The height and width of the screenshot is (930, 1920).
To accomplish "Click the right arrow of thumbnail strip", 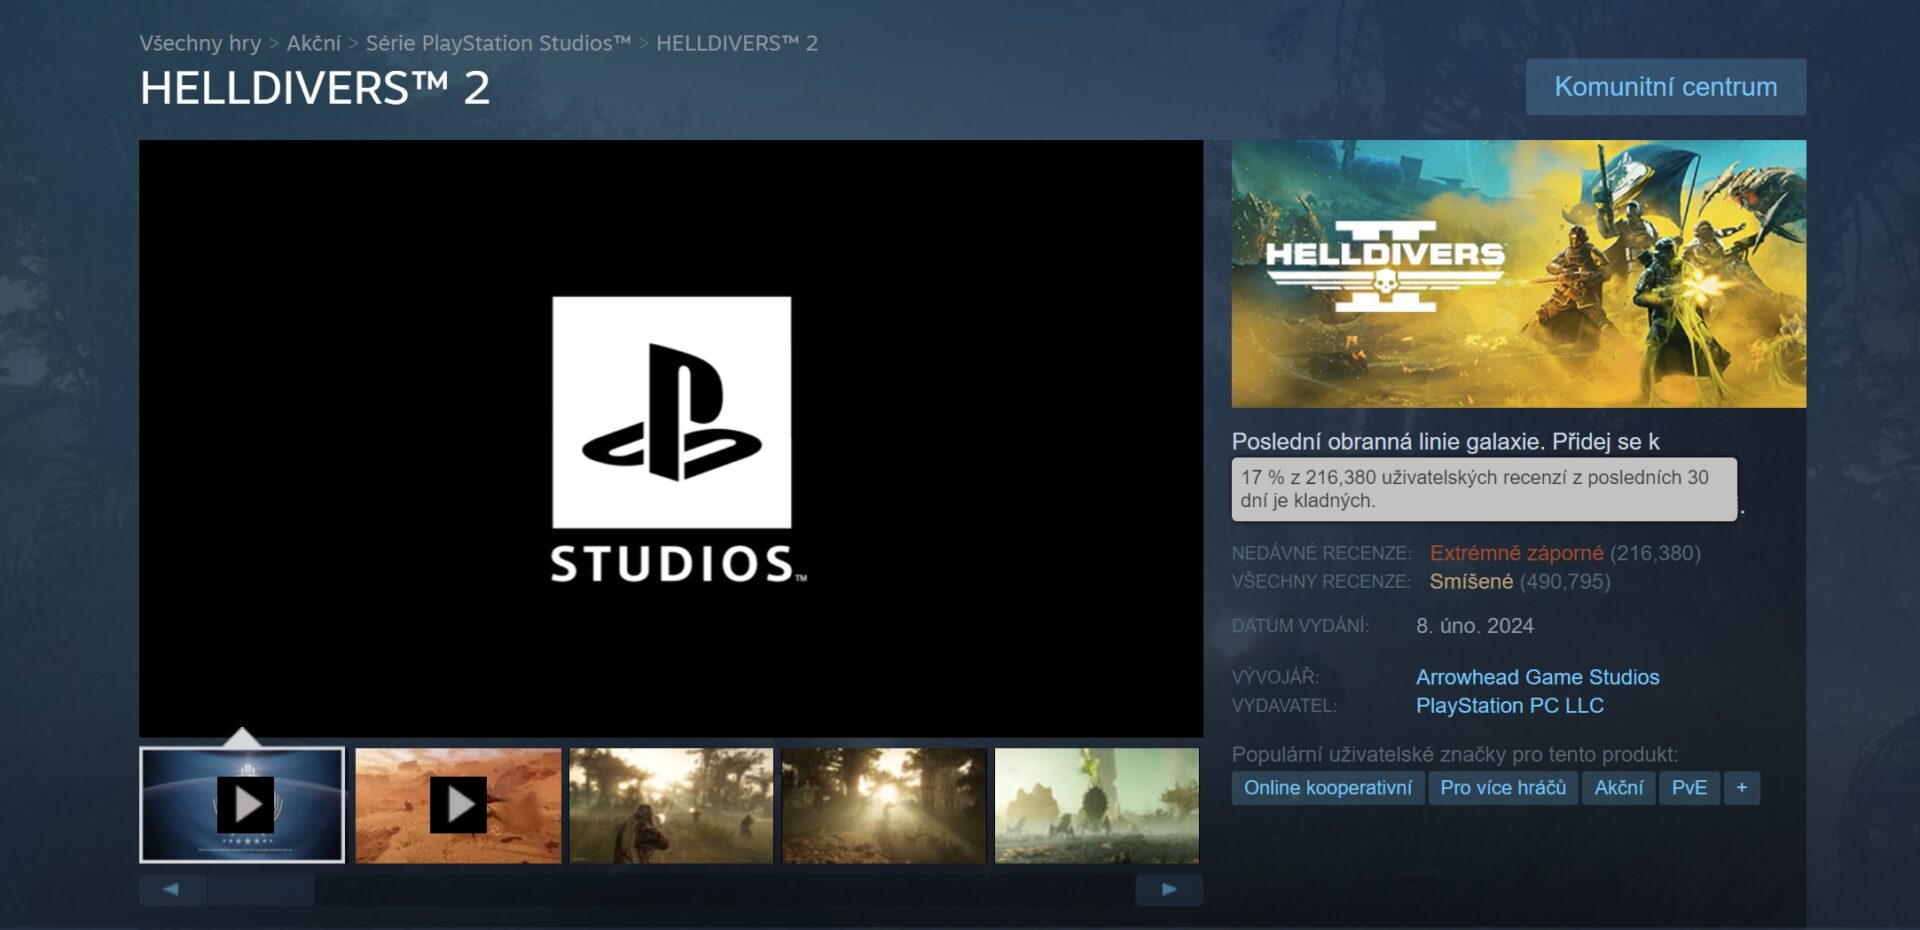I will tap(1169, 889).
